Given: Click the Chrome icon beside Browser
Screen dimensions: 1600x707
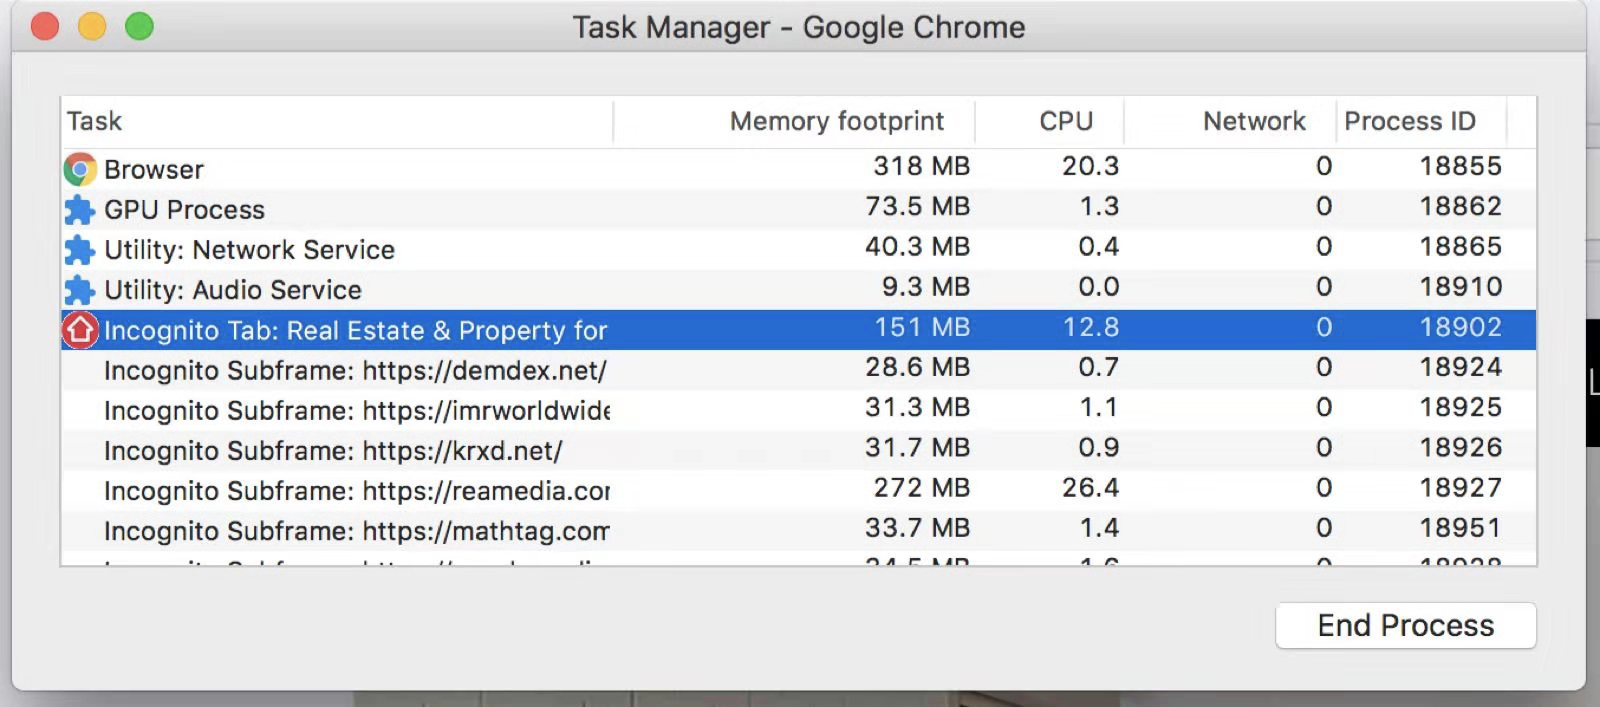Looking at the screenshot, I should (x=80, y=169).
